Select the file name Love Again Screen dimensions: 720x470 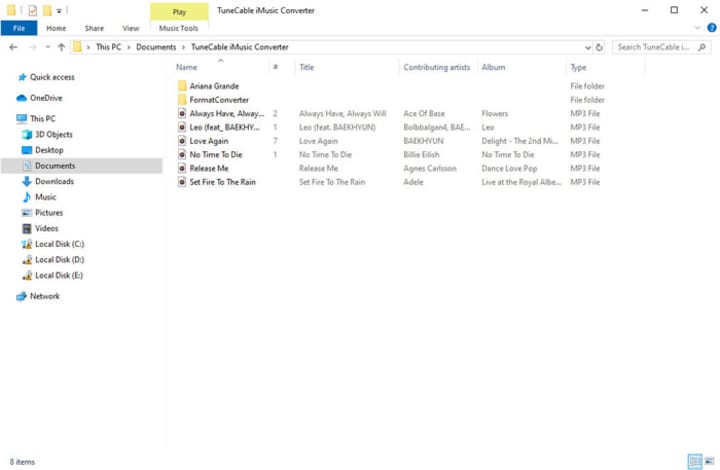(x=209, y=141)
